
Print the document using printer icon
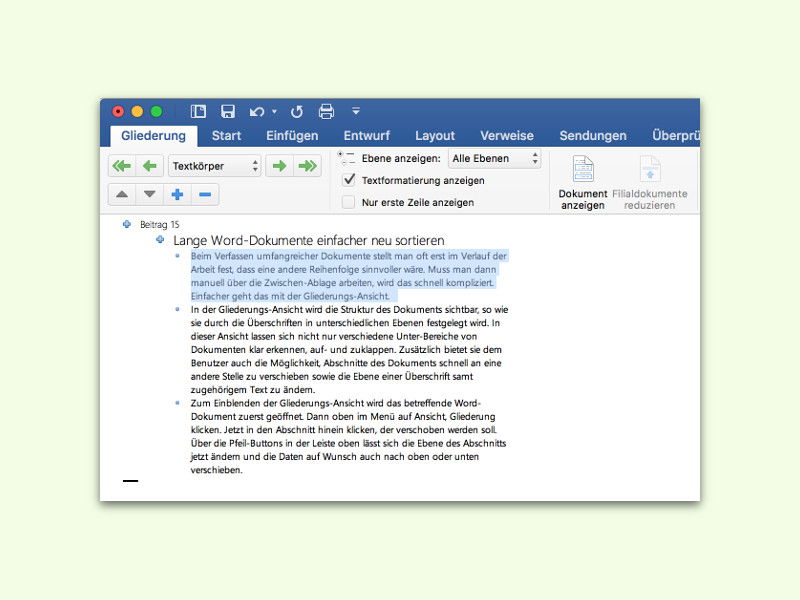(327, 111)
